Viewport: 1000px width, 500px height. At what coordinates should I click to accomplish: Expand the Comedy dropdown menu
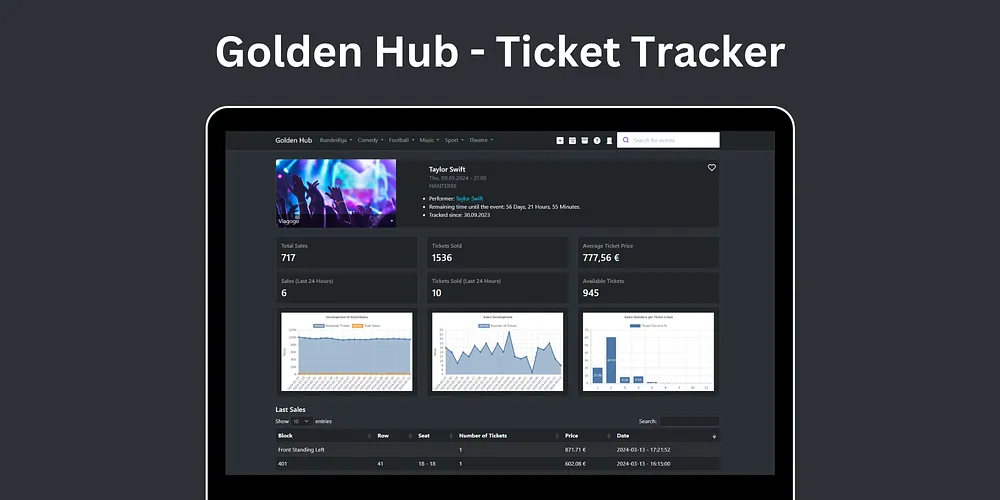point(371,140)
